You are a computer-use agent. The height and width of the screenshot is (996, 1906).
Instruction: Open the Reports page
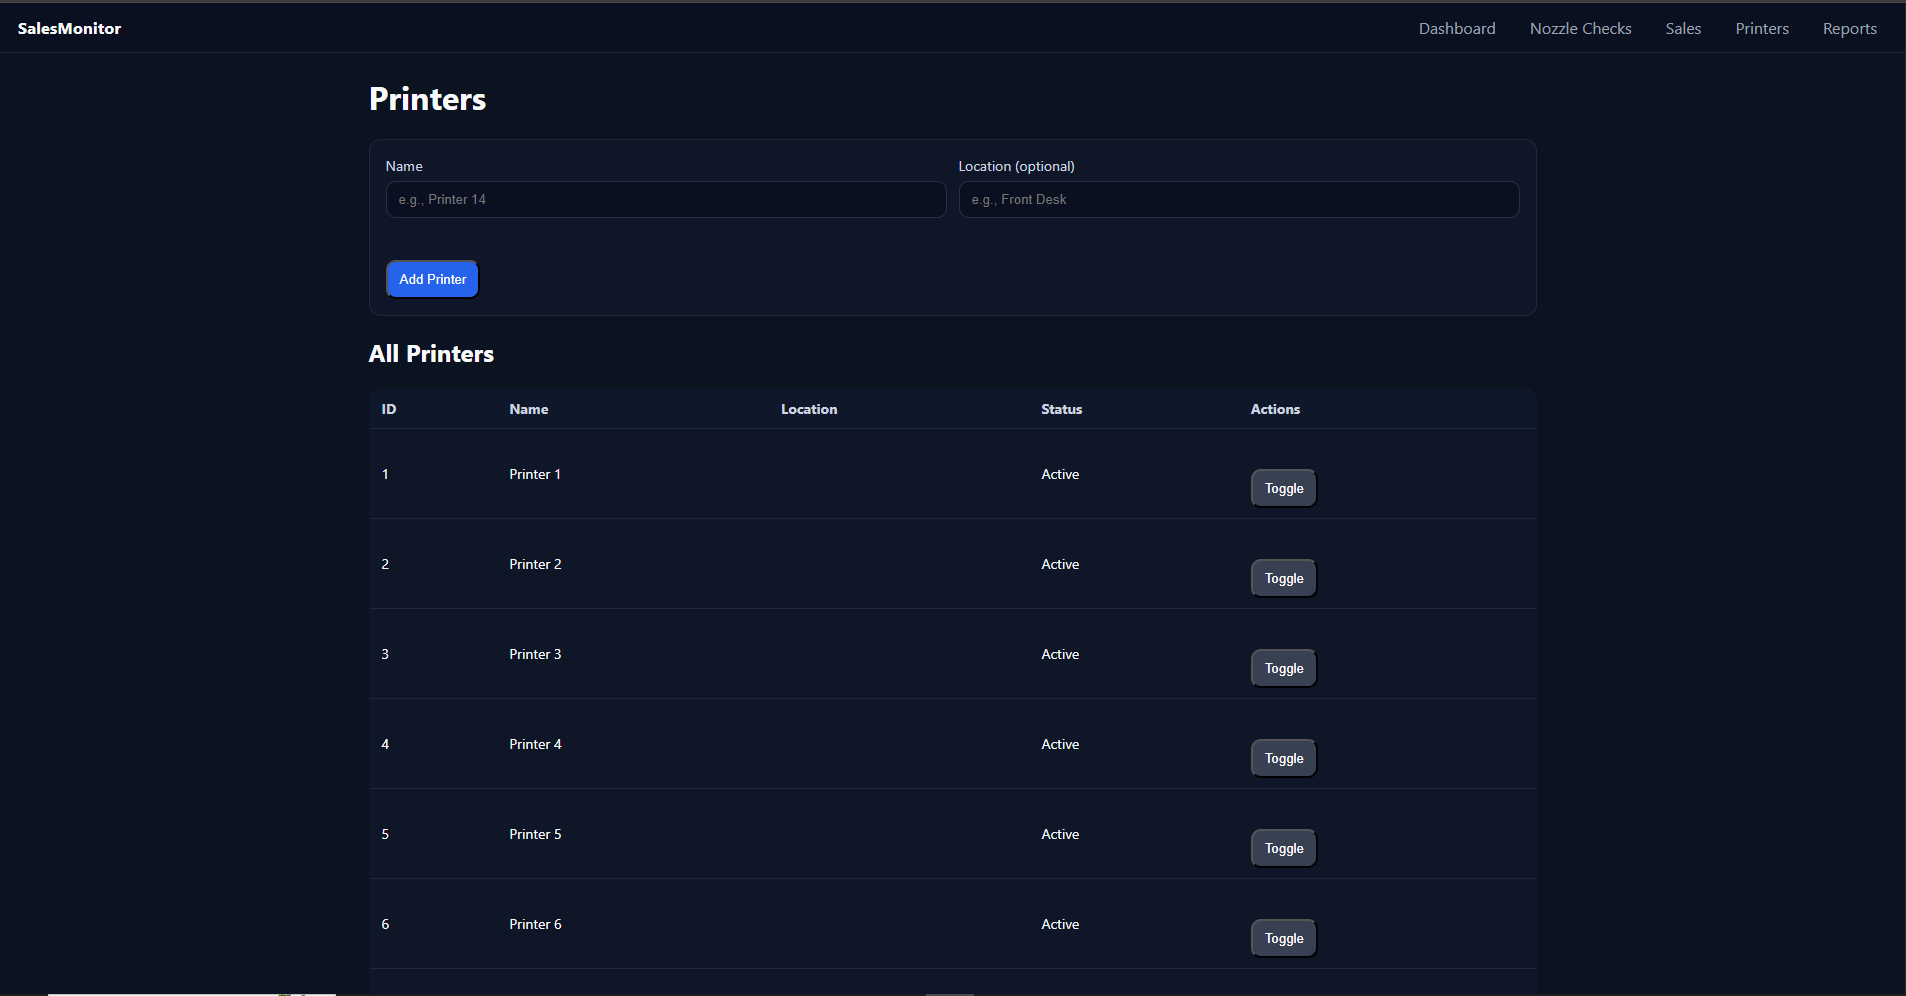point(1849,29)
